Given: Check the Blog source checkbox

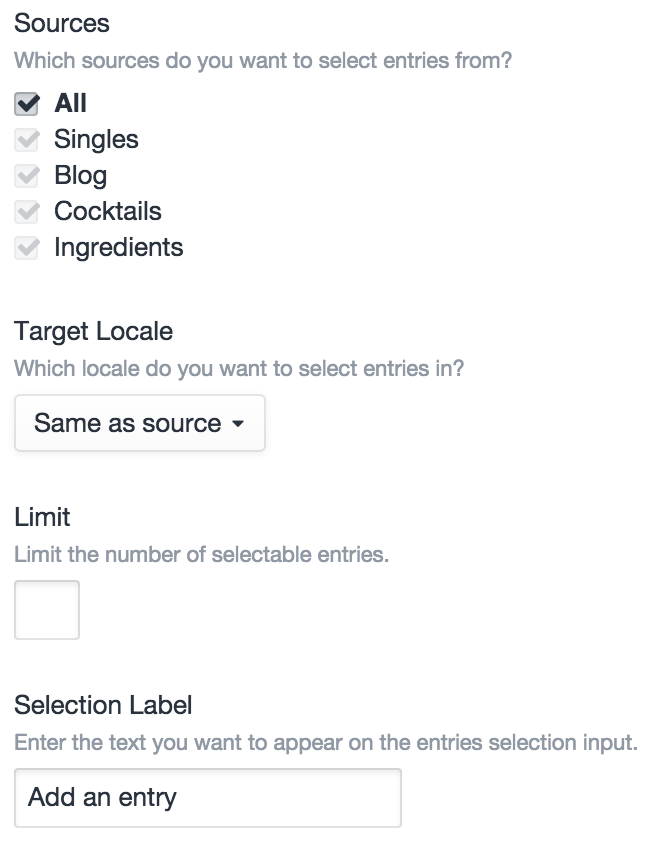Looking at the screenshot, I should (26, 175).
